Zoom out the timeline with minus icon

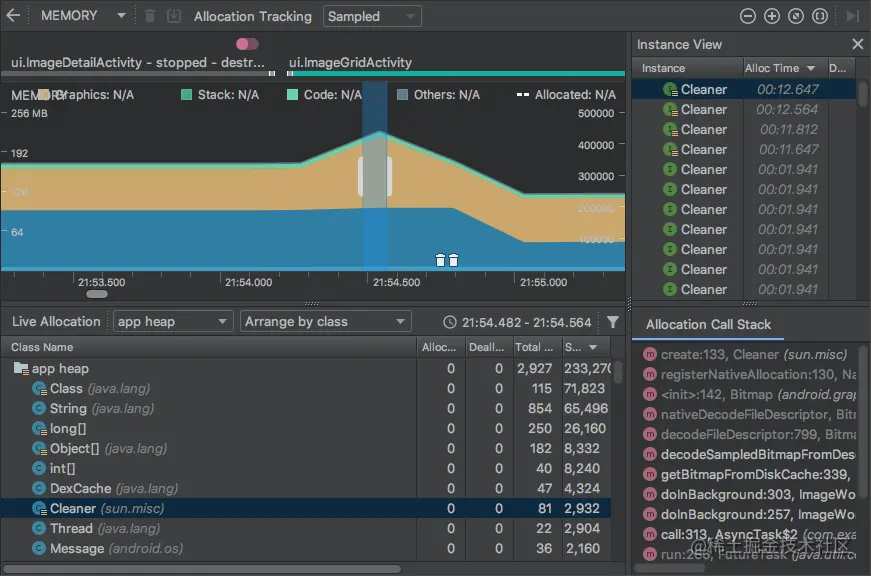pos(748,15)
